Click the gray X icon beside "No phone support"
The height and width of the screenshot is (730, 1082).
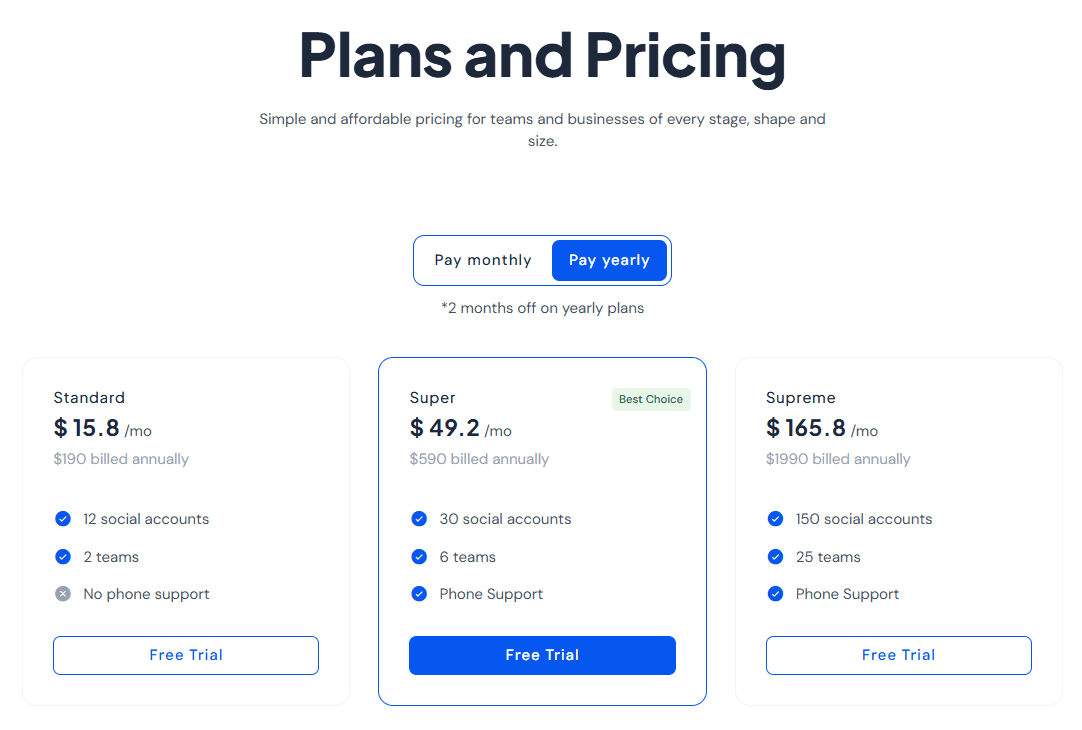tap(63, 593)
